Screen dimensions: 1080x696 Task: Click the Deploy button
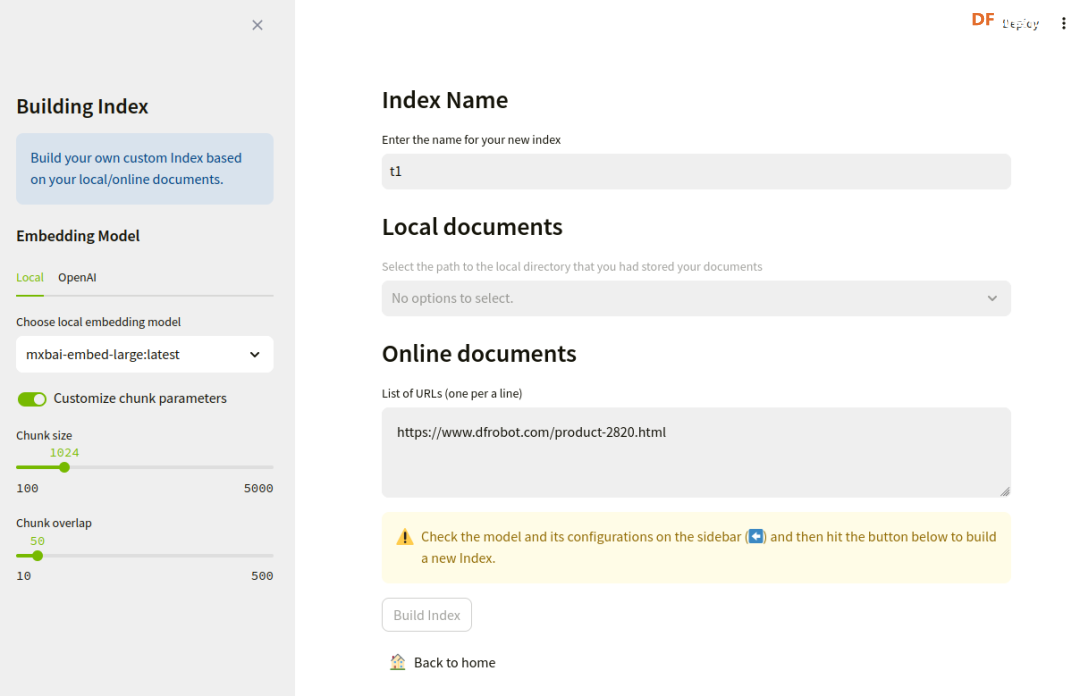pos(1020,24)
